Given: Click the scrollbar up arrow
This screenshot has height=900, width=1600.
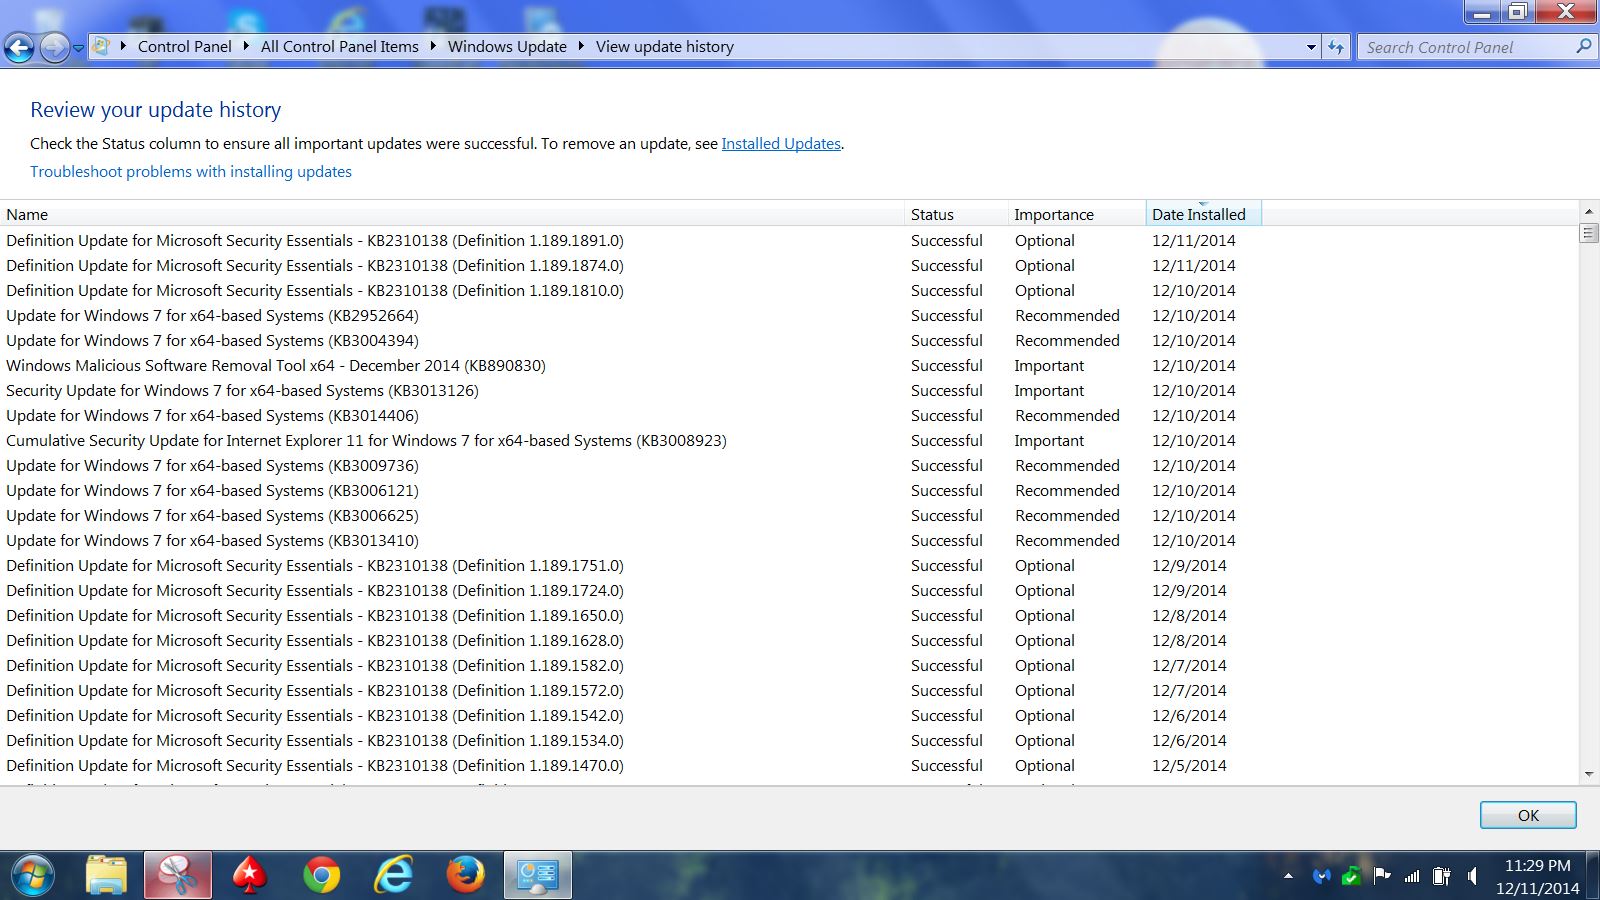Looking at the screenshot, I should 1589,212.
